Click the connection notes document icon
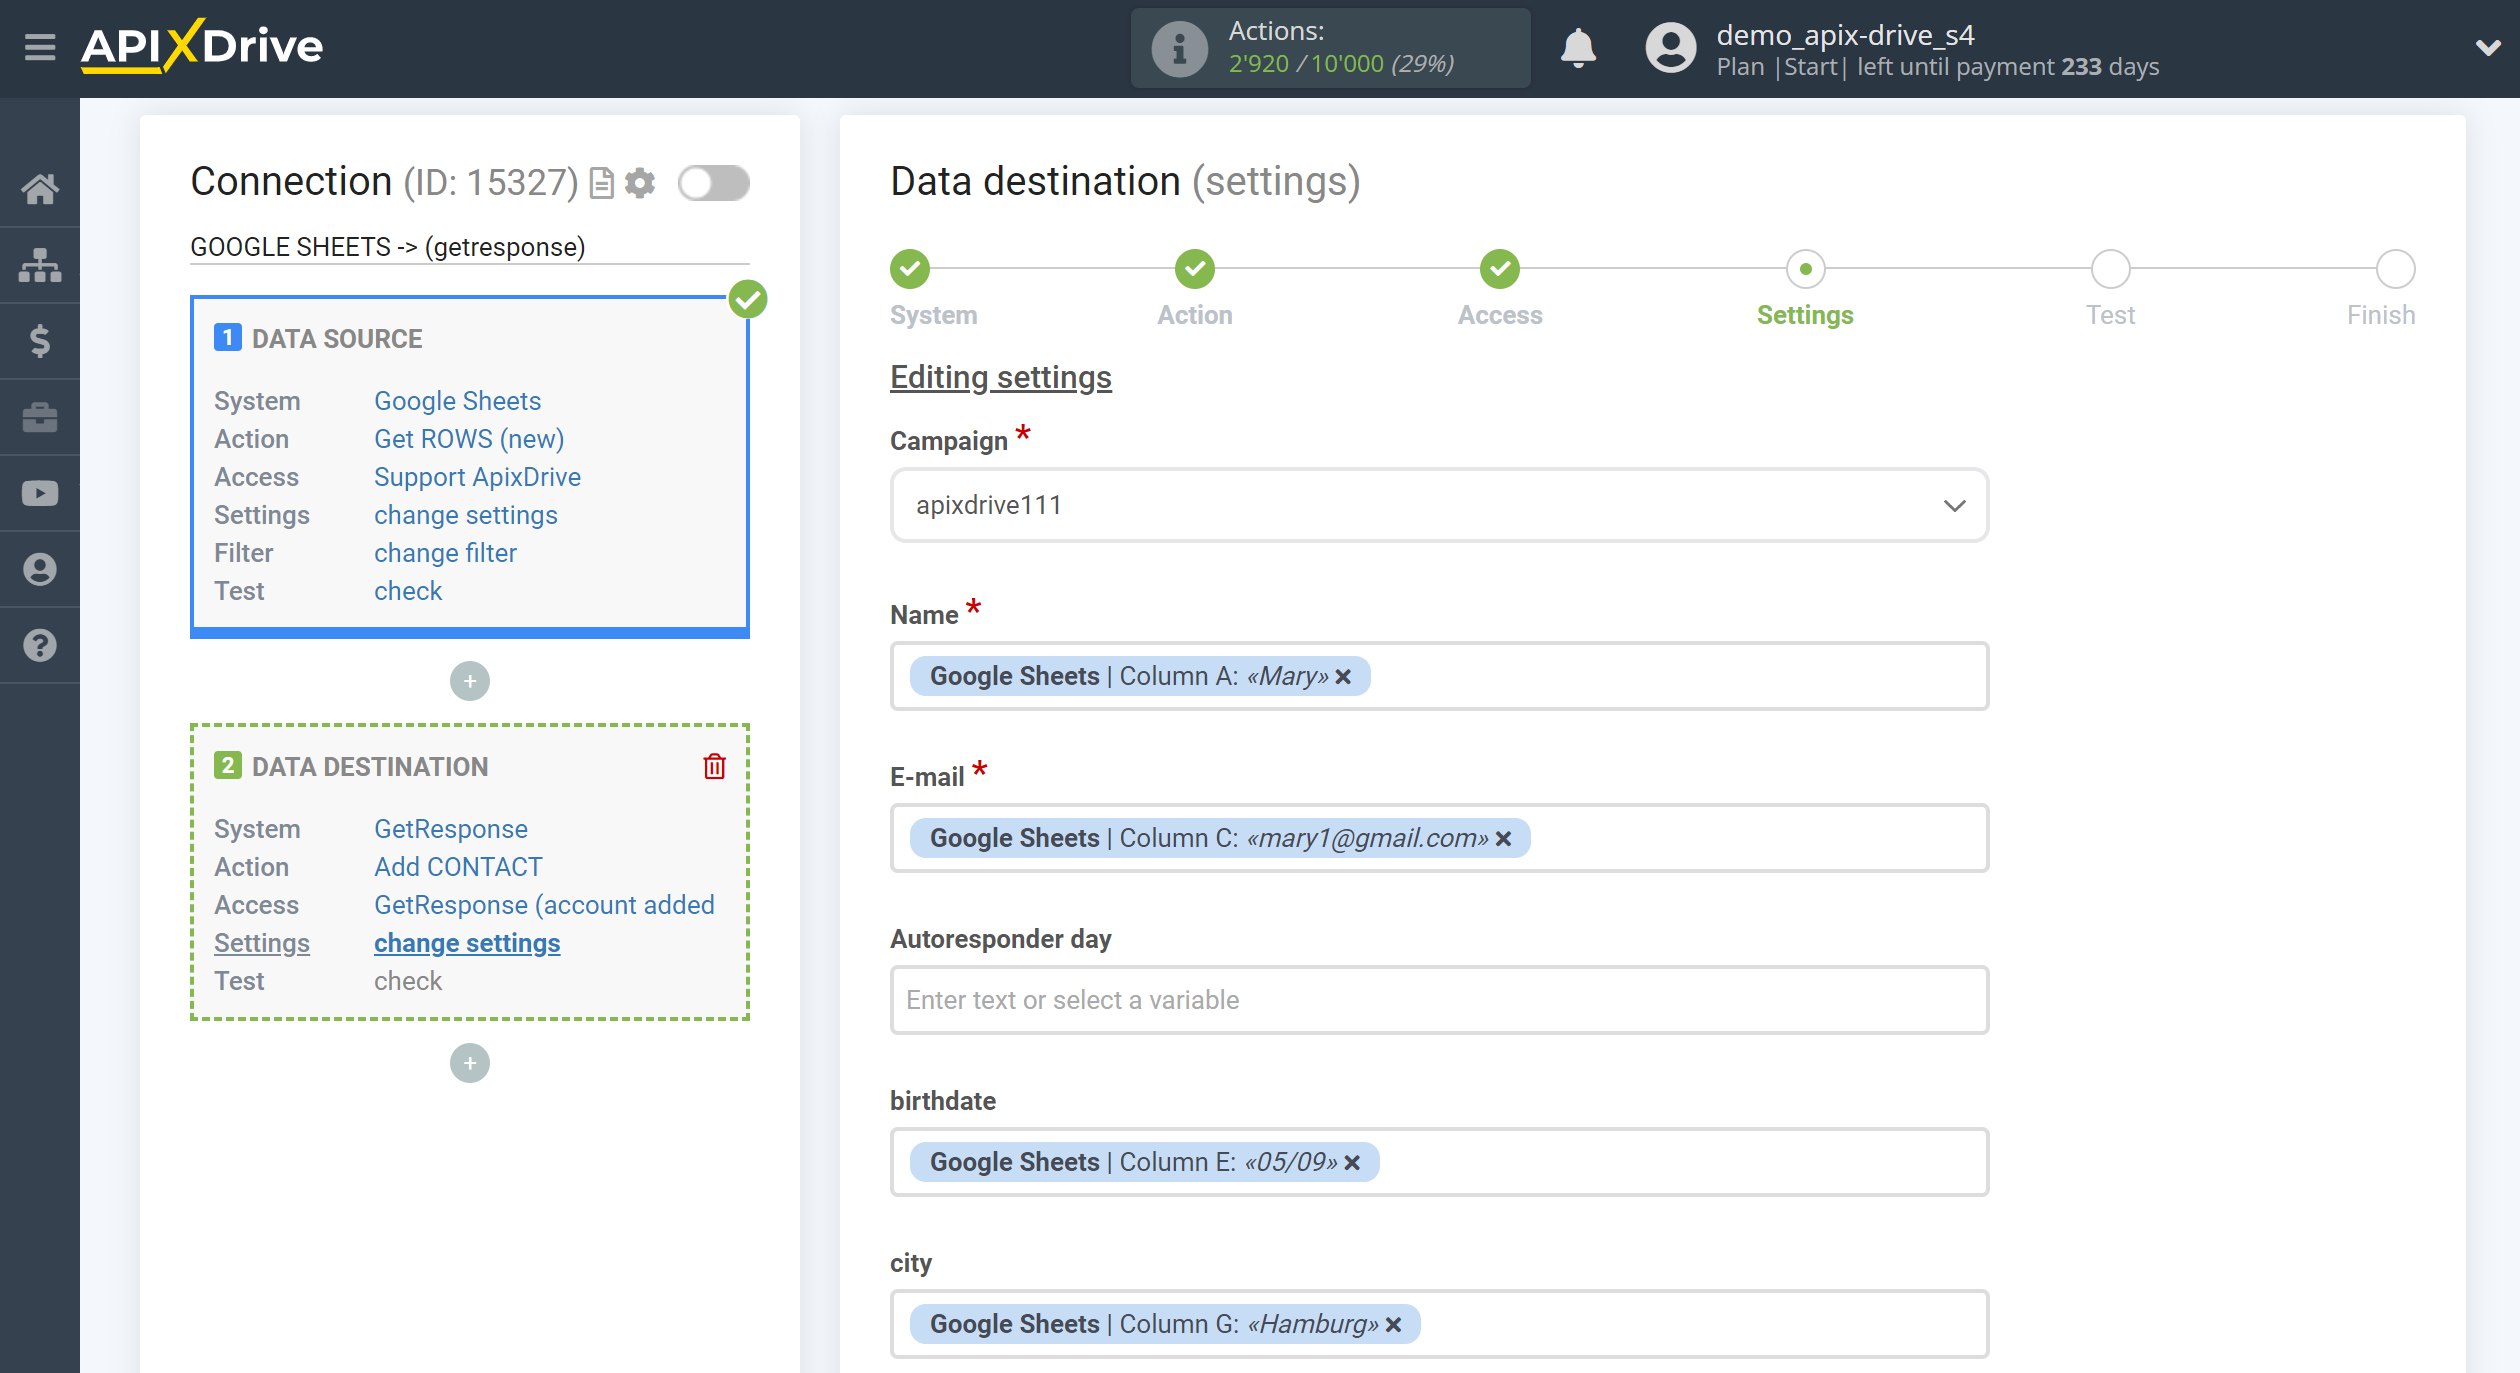 click(601, 183)
